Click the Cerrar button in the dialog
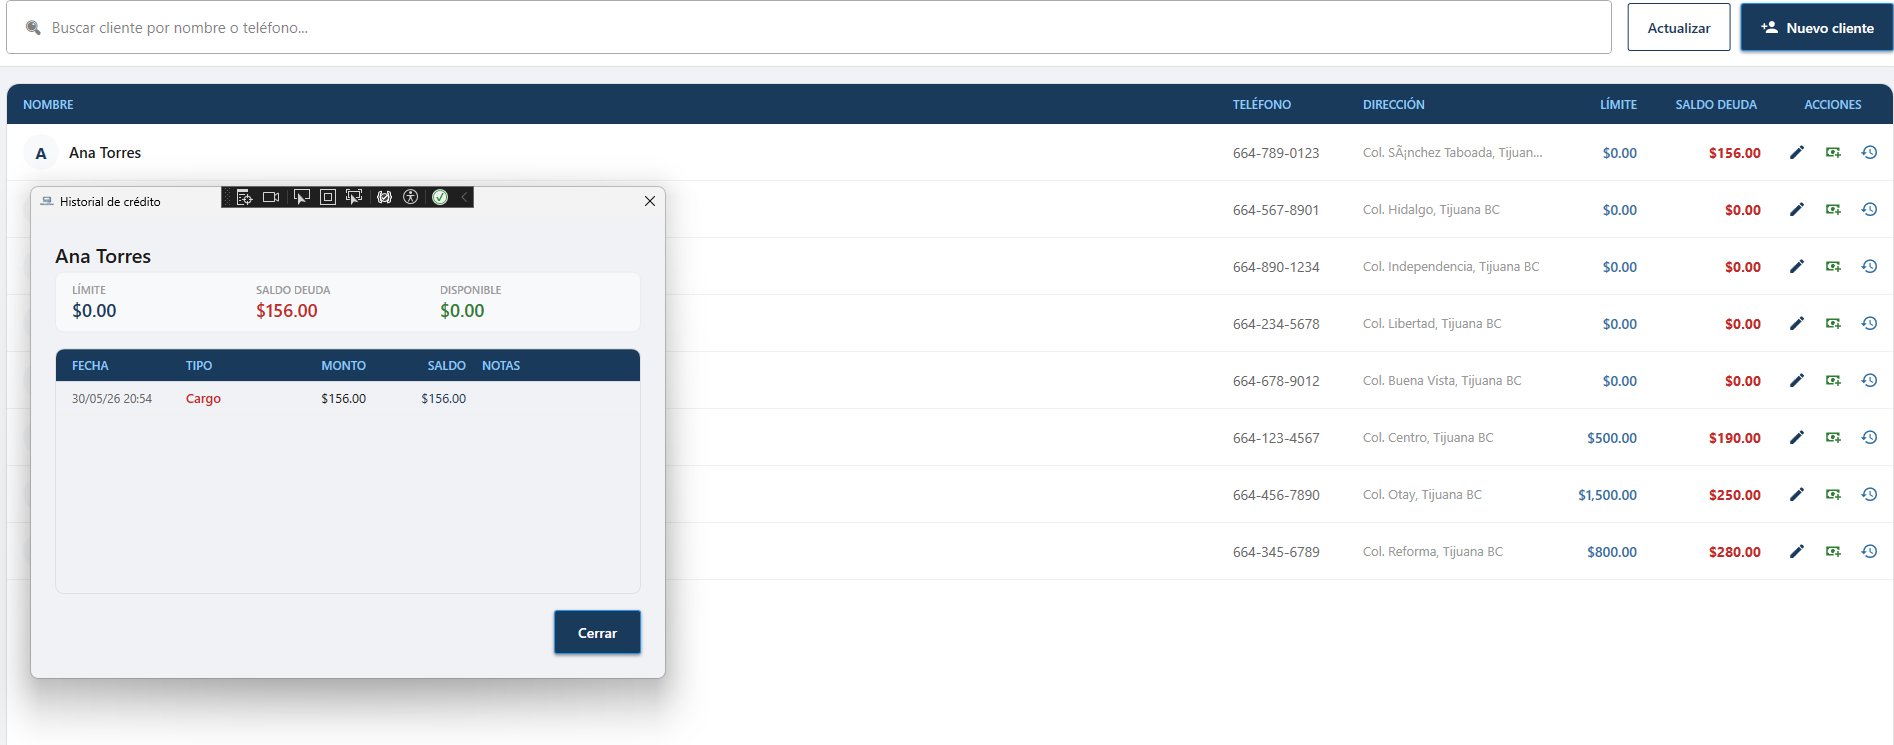1894x745 pixels. (597, 633)
